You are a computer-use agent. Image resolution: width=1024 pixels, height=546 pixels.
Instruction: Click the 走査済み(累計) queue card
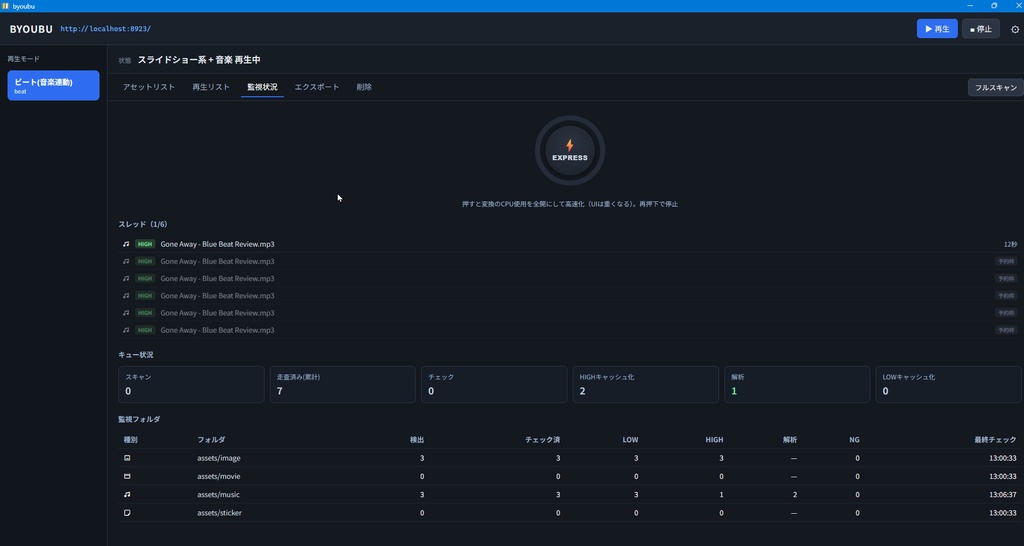343,384
